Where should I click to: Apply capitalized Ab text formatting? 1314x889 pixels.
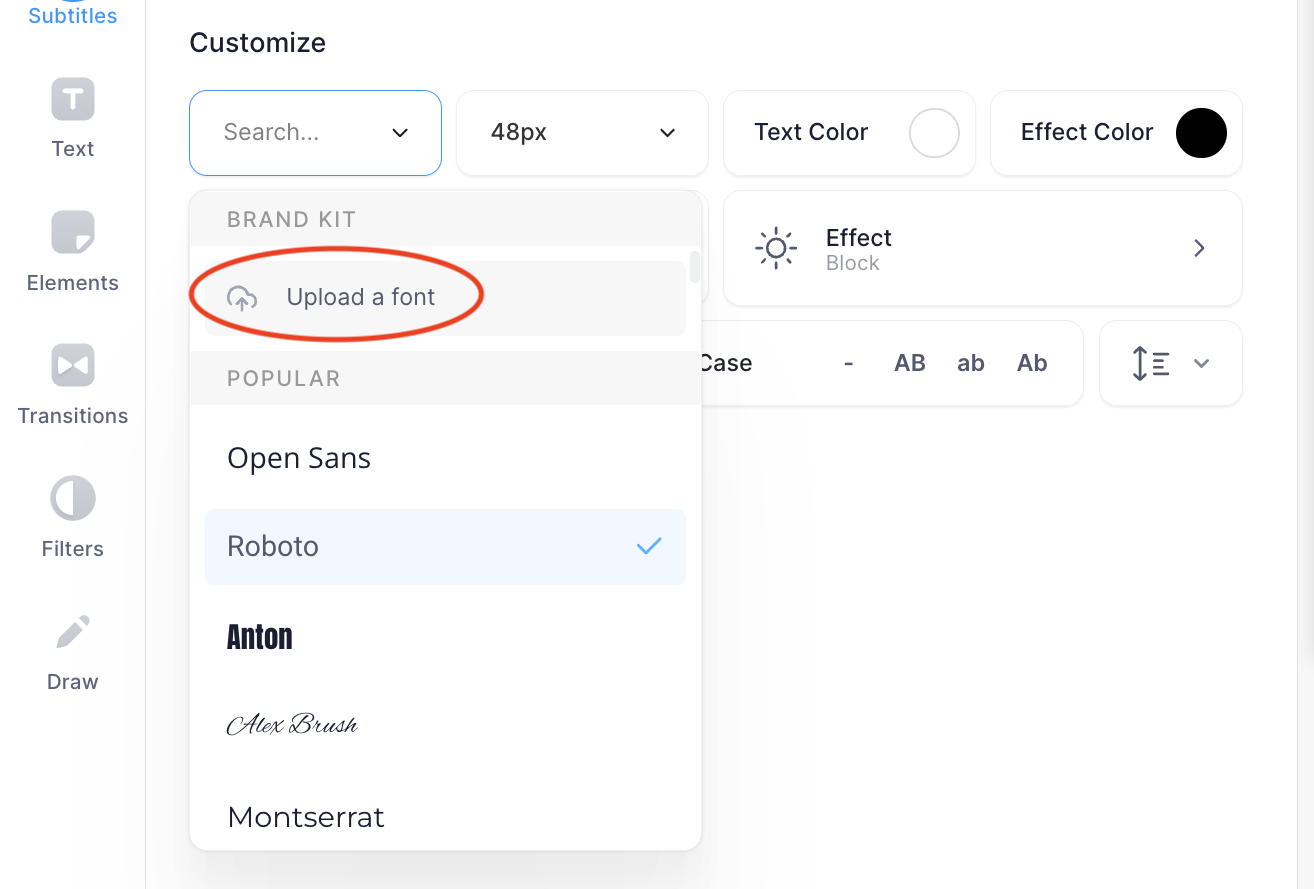click(x=1032, y=363)
